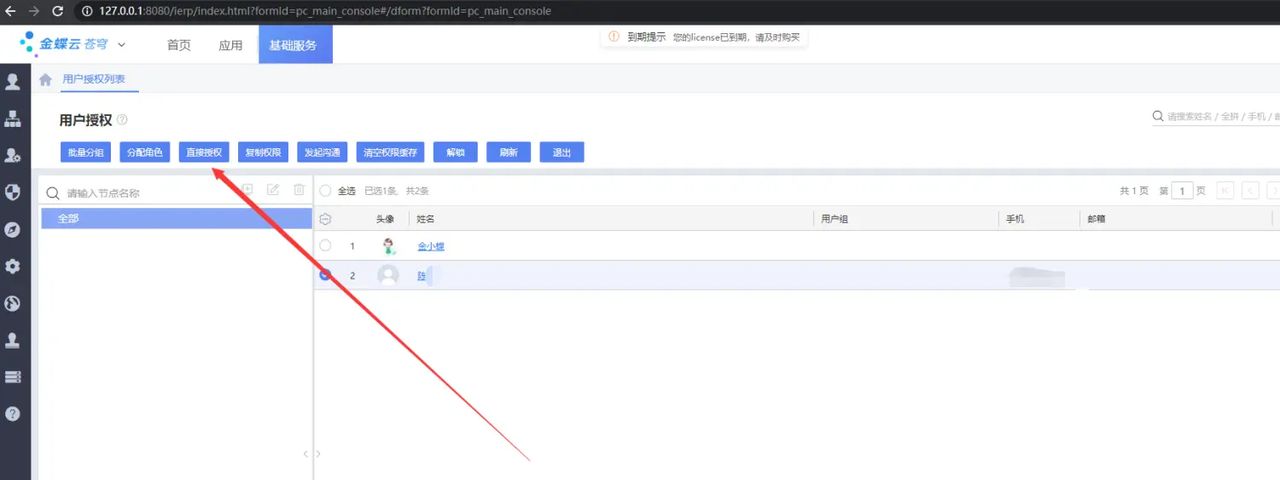Screen dimensions: 1280x480
Task: Click the 批量分组 button
Action: [x=86, y=152]
